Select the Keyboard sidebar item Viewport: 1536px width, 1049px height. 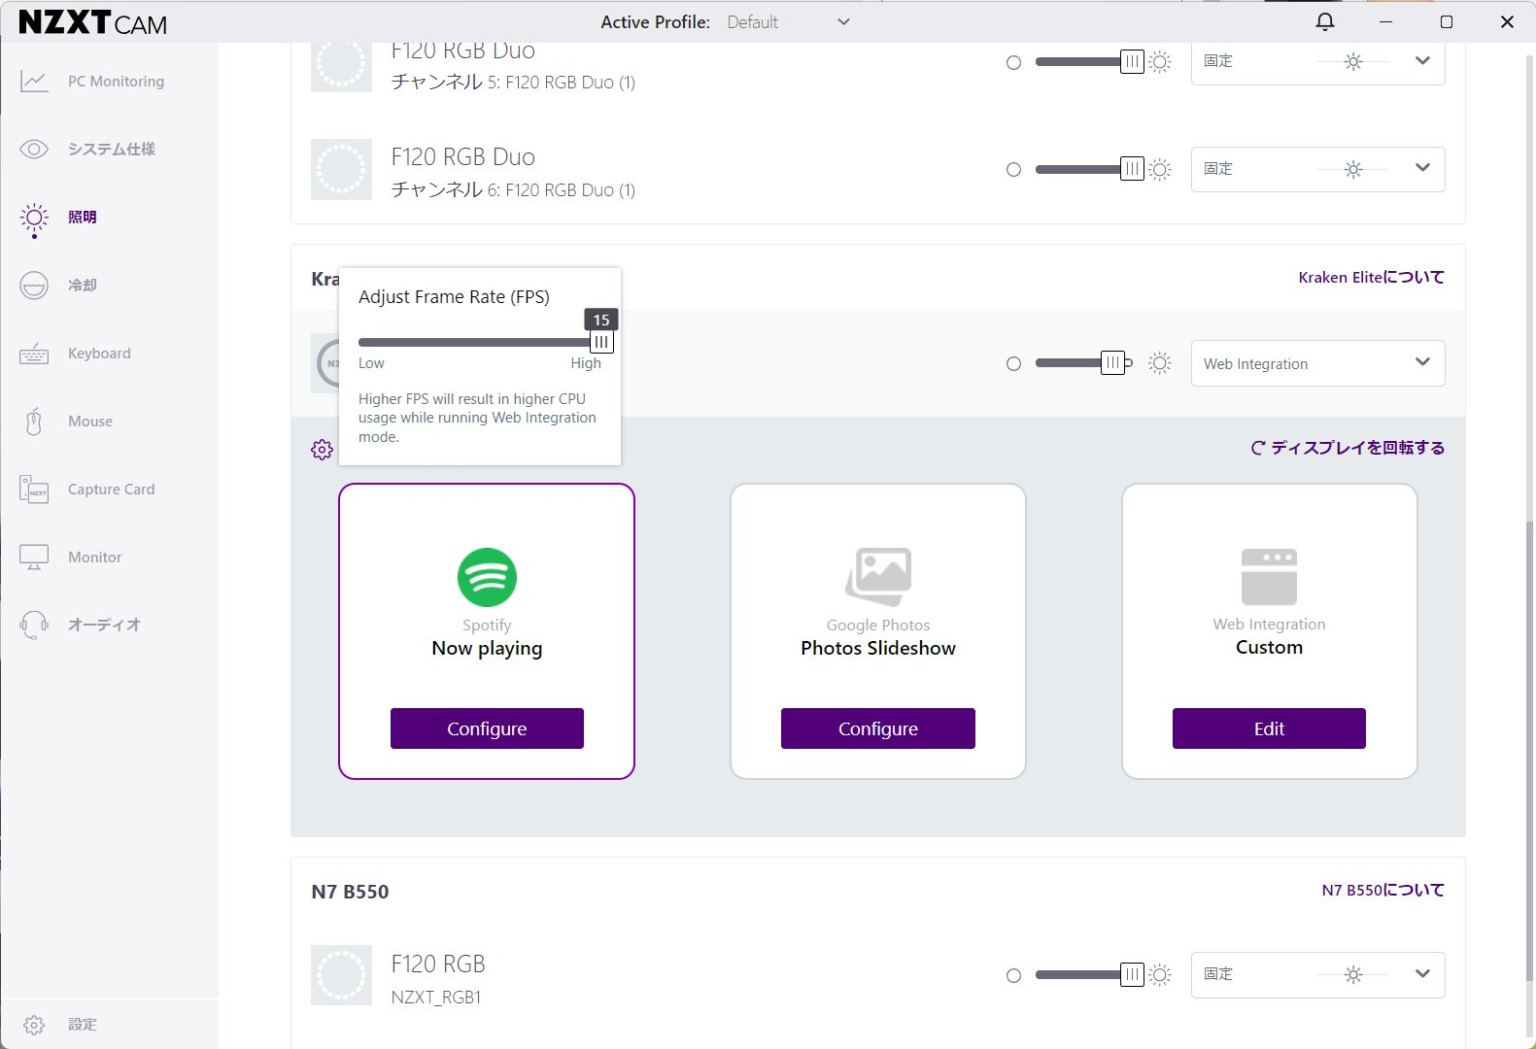point(98,353)
